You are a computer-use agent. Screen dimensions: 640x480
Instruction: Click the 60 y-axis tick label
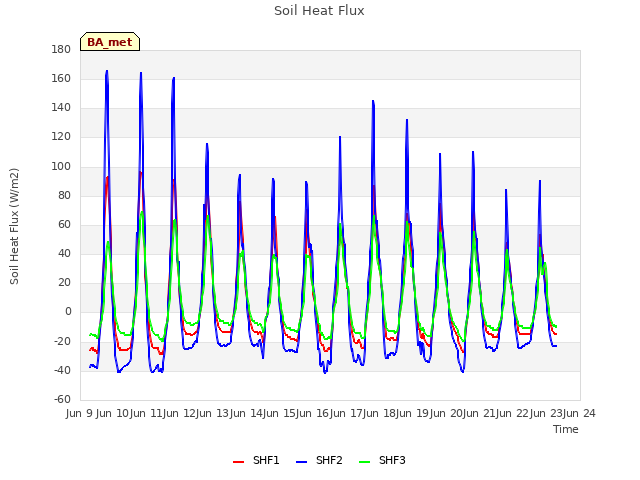pyautogui.click(x=64, y=224)
